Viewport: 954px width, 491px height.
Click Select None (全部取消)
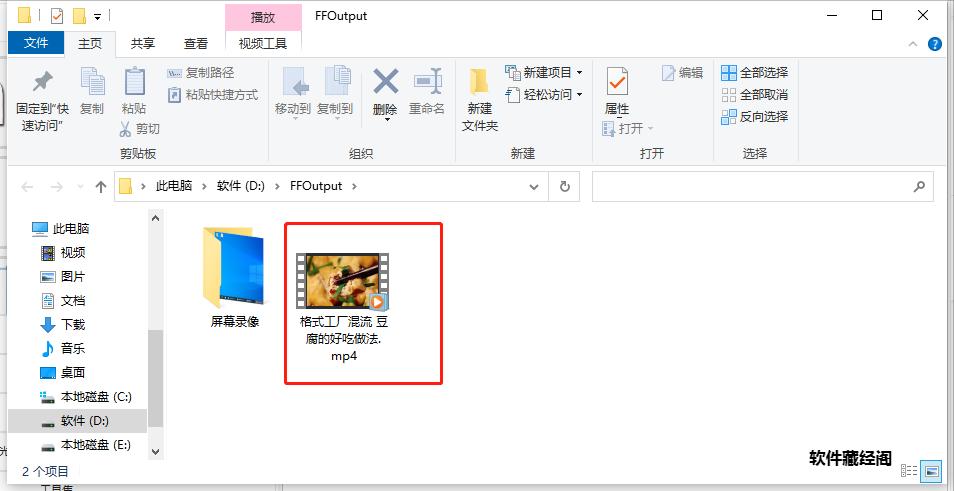pyautogui.click(x=754, y=94)
